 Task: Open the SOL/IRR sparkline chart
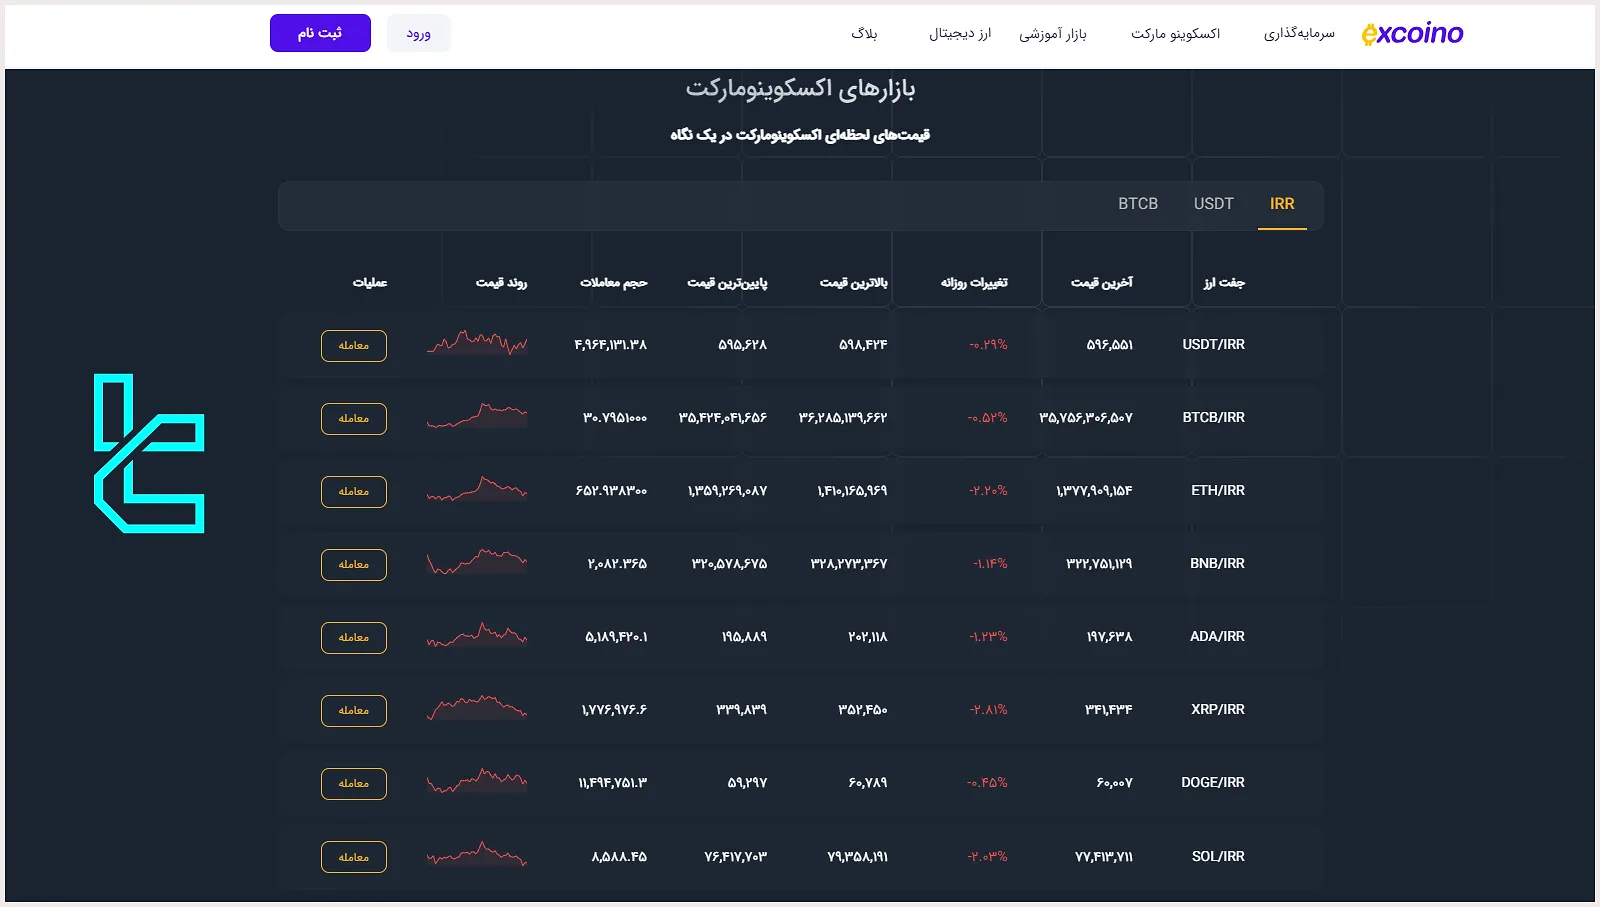[x=477, y=856]
